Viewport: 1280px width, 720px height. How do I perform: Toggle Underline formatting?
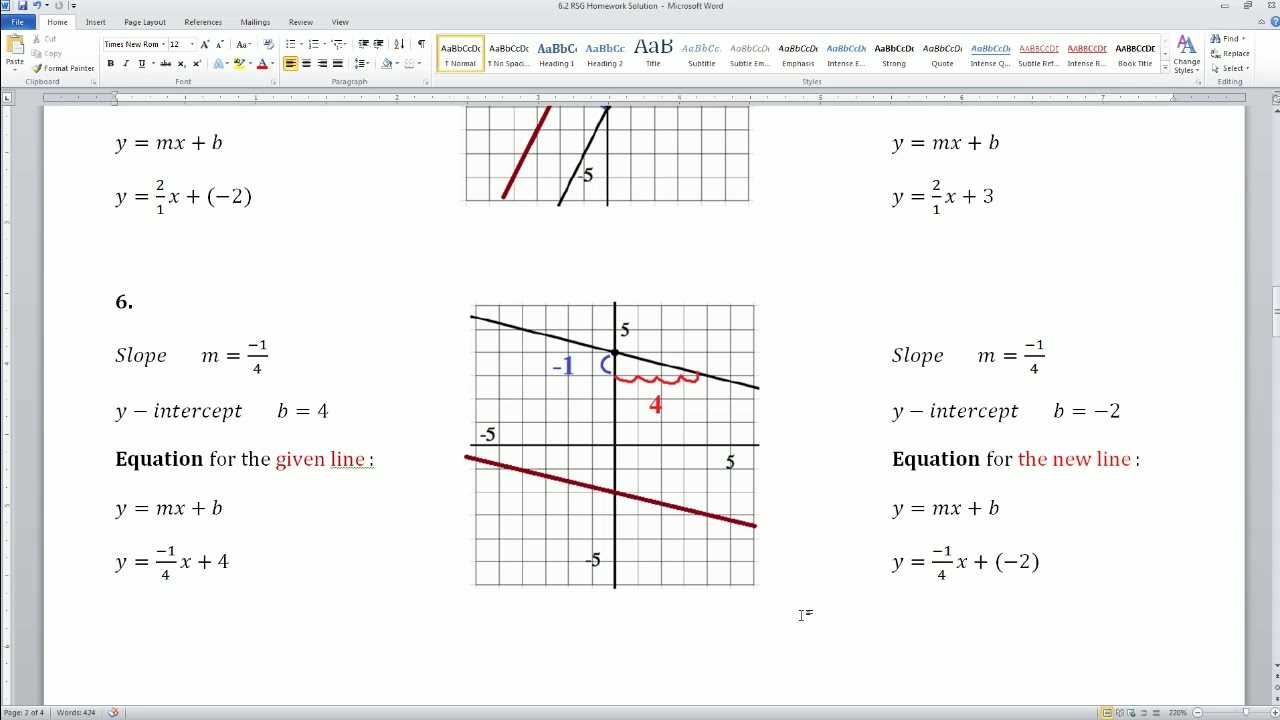pos(144,64)
